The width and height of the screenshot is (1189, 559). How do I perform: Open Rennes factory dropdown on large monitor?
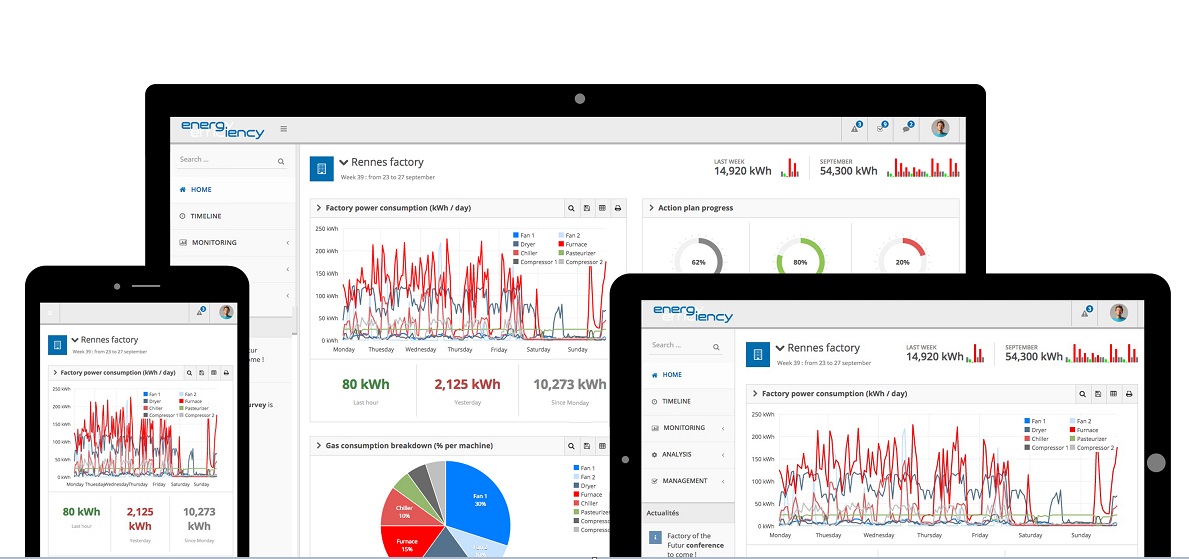coord(344,162)
